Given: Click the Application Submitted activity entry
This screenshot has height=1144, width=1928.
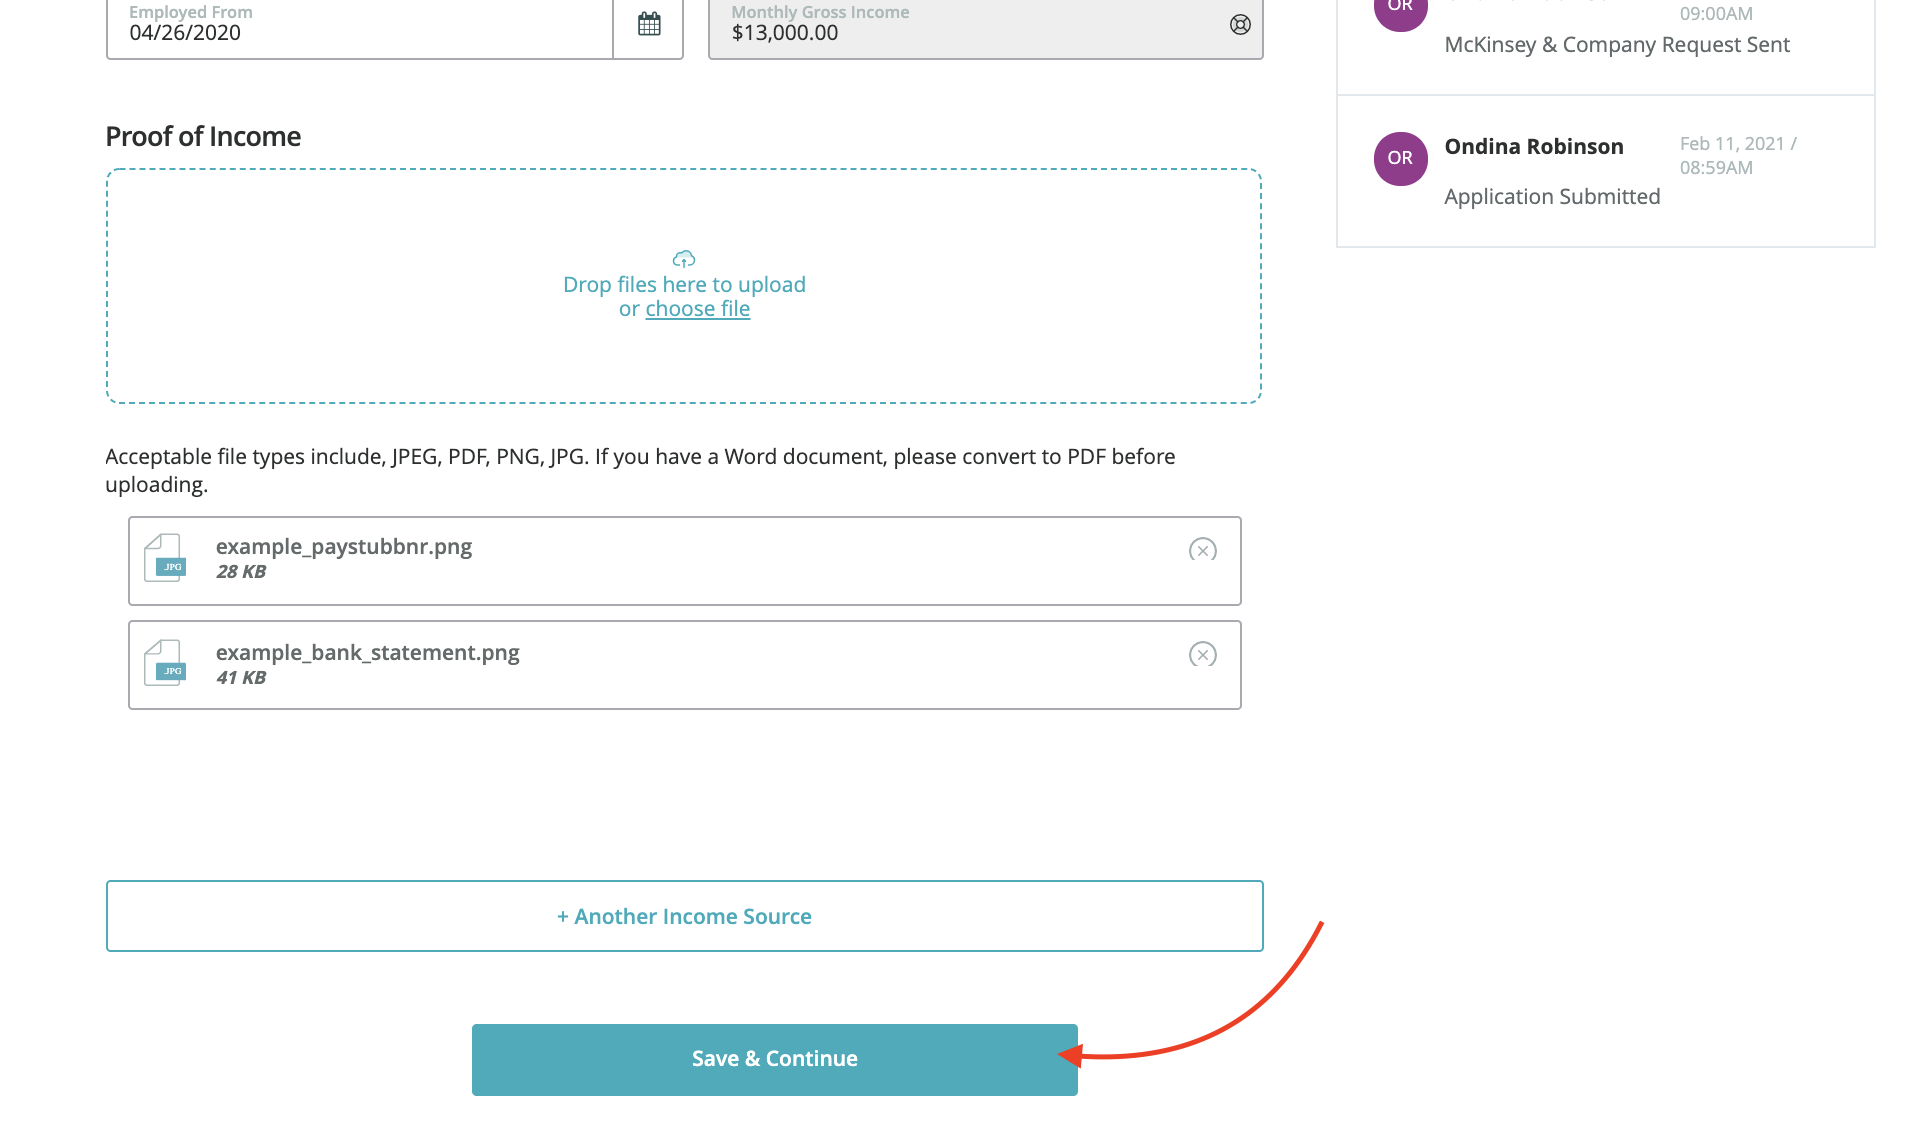Looking at the screenshot, I should [1552, 197].
